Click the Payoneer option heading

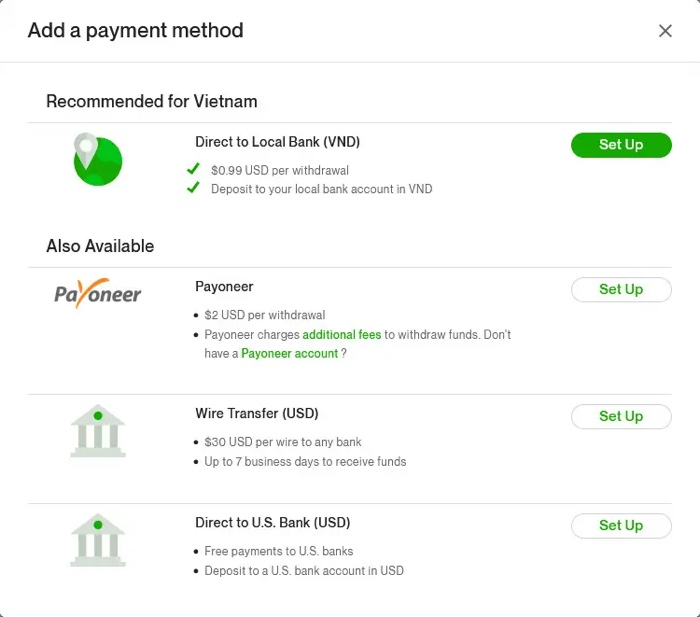point(224,287)
